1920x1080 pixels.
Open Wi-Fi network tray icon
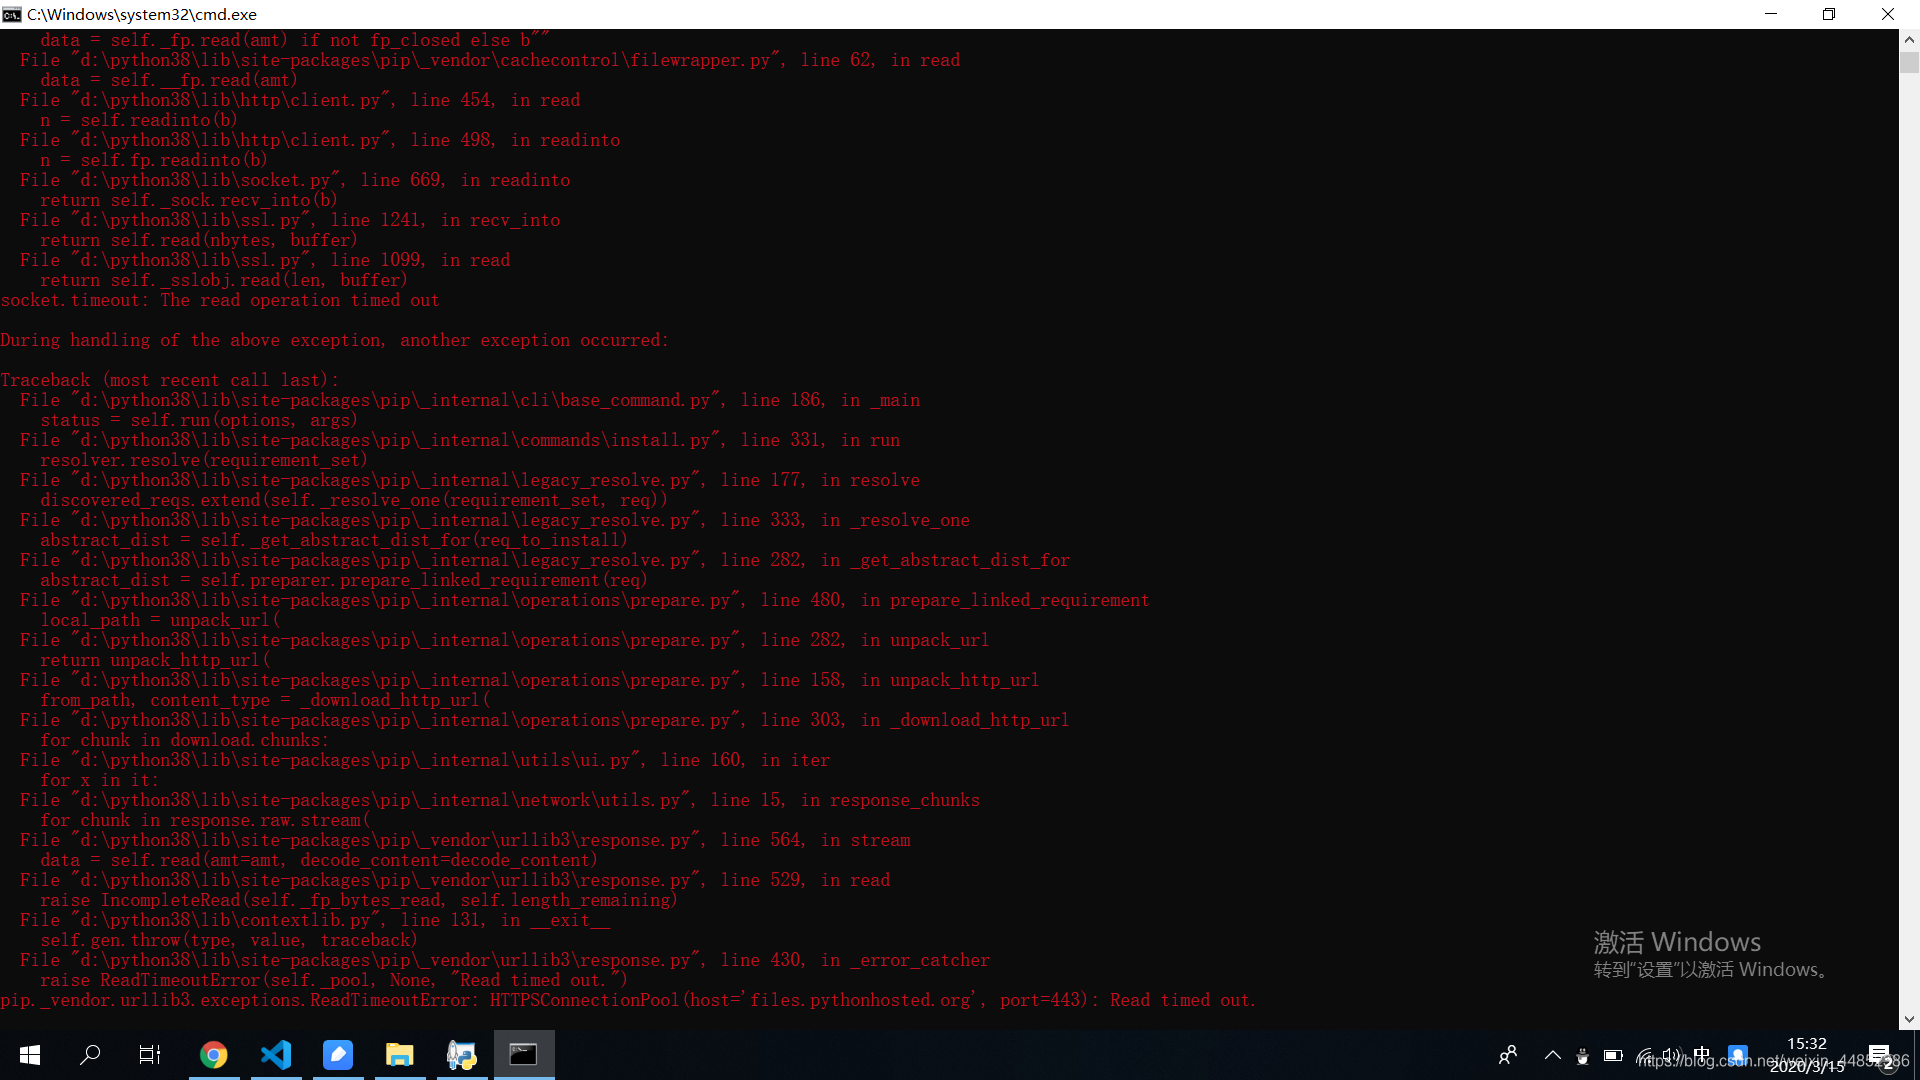[1644, 1055]
